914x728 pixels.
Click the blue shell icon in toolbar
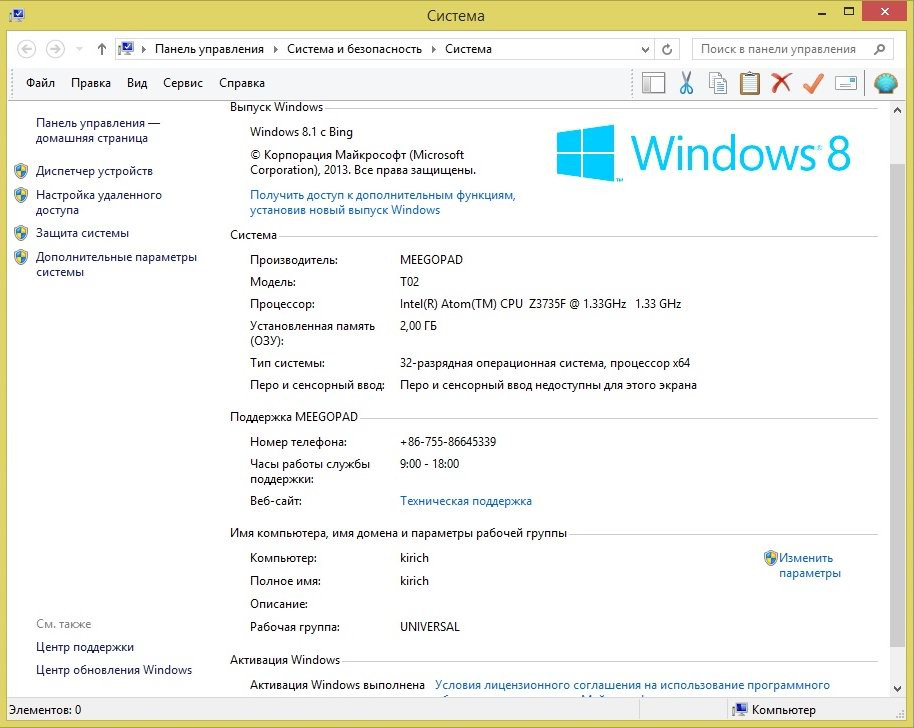[885, 83]
